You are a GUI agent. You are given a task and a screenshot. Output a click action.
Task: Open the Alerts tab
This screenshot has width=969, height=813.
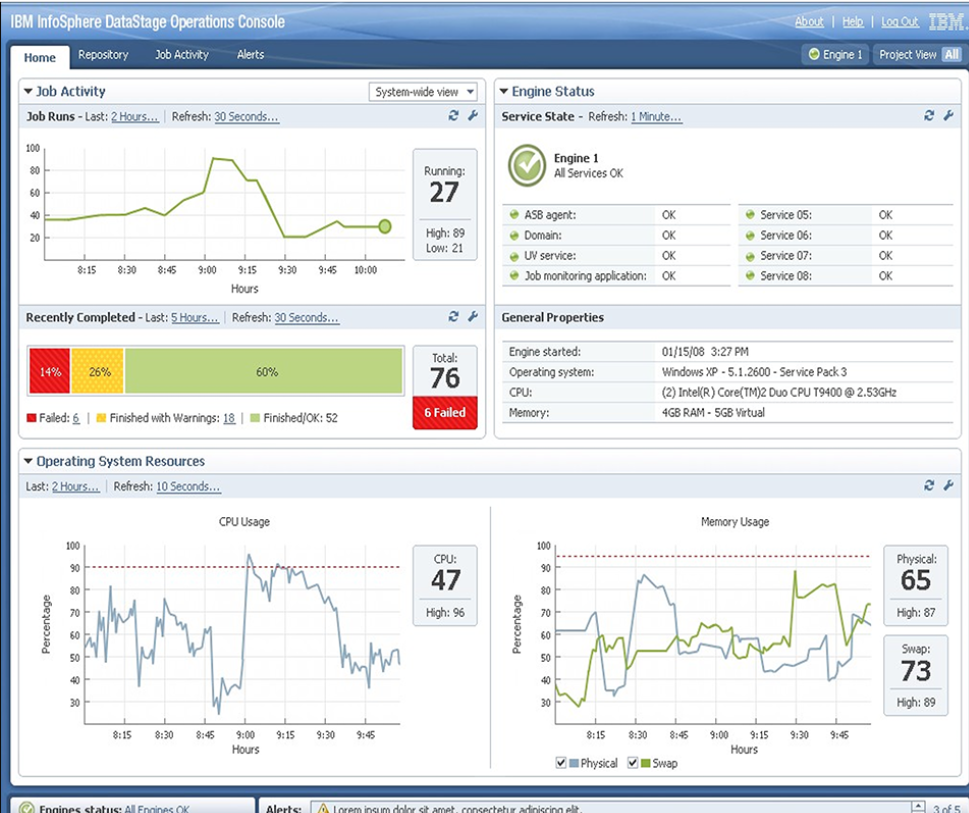[250, 54]
